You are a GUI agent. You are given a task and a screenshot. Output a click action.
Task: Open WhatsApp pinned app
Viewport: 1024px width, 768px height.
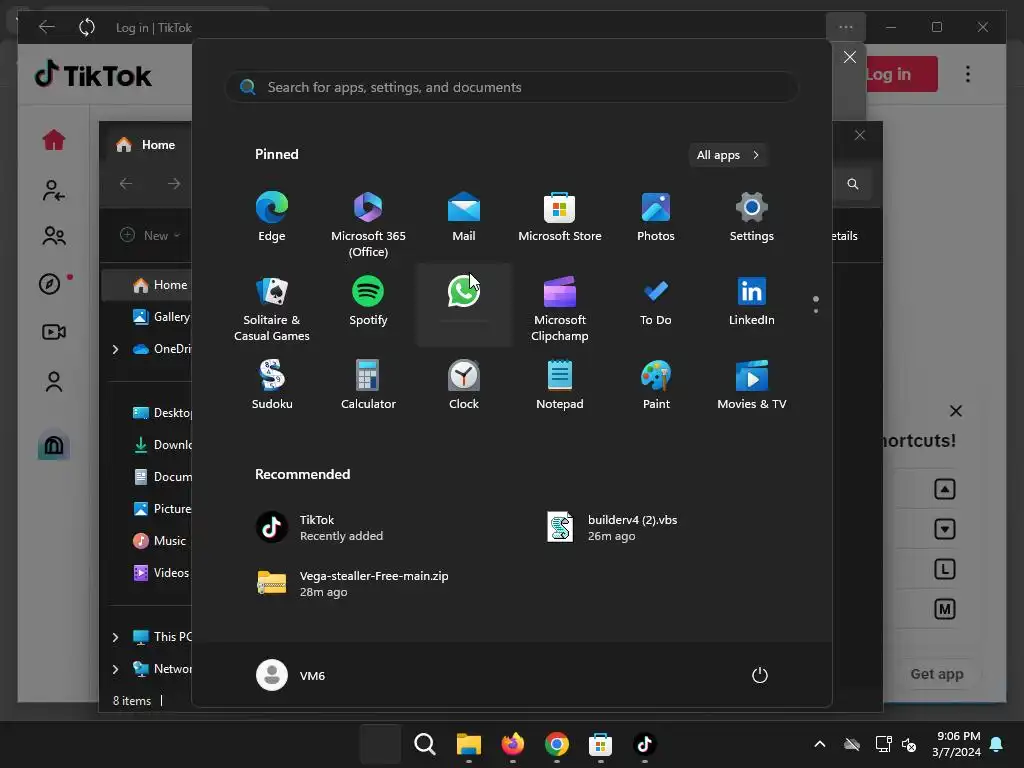[x=464, y=304]
